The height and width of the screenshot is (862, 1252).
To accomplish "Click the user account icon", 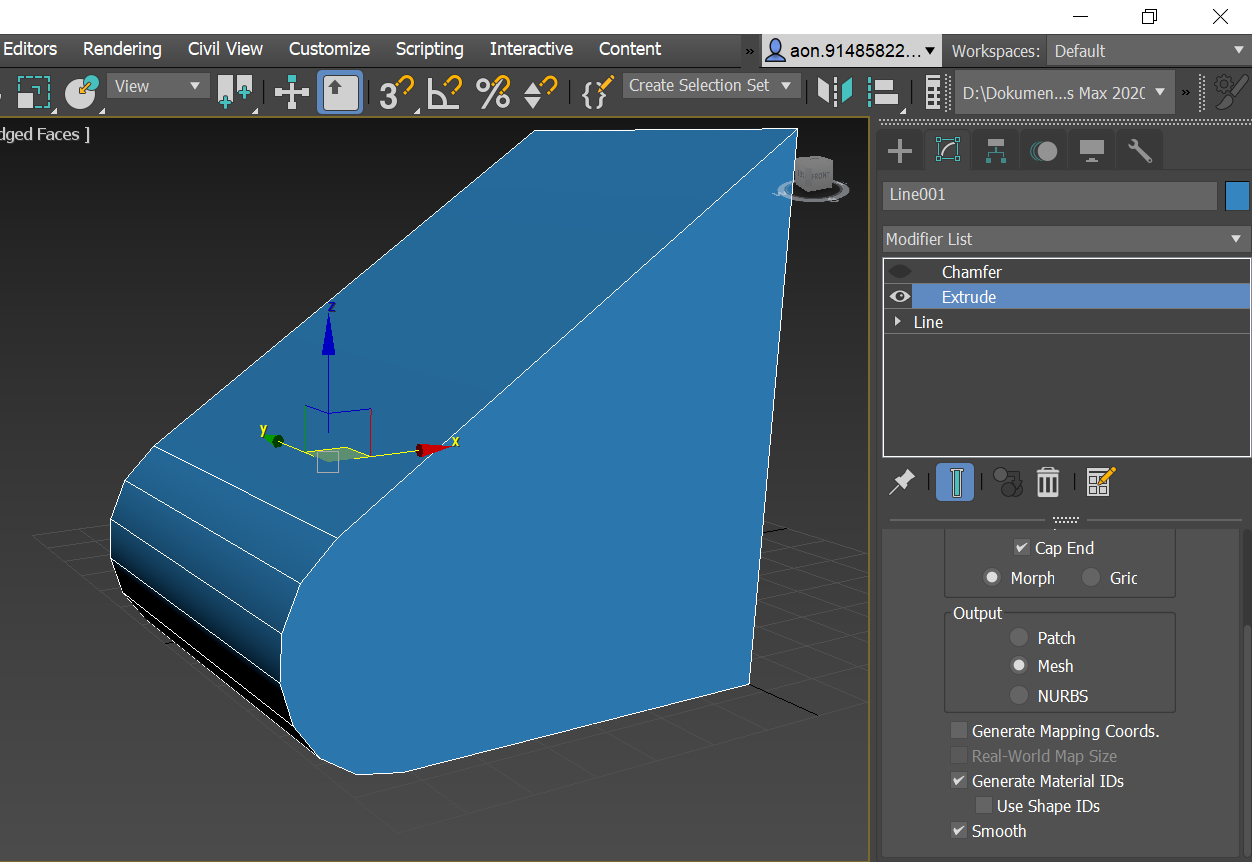I will (775, 50).
